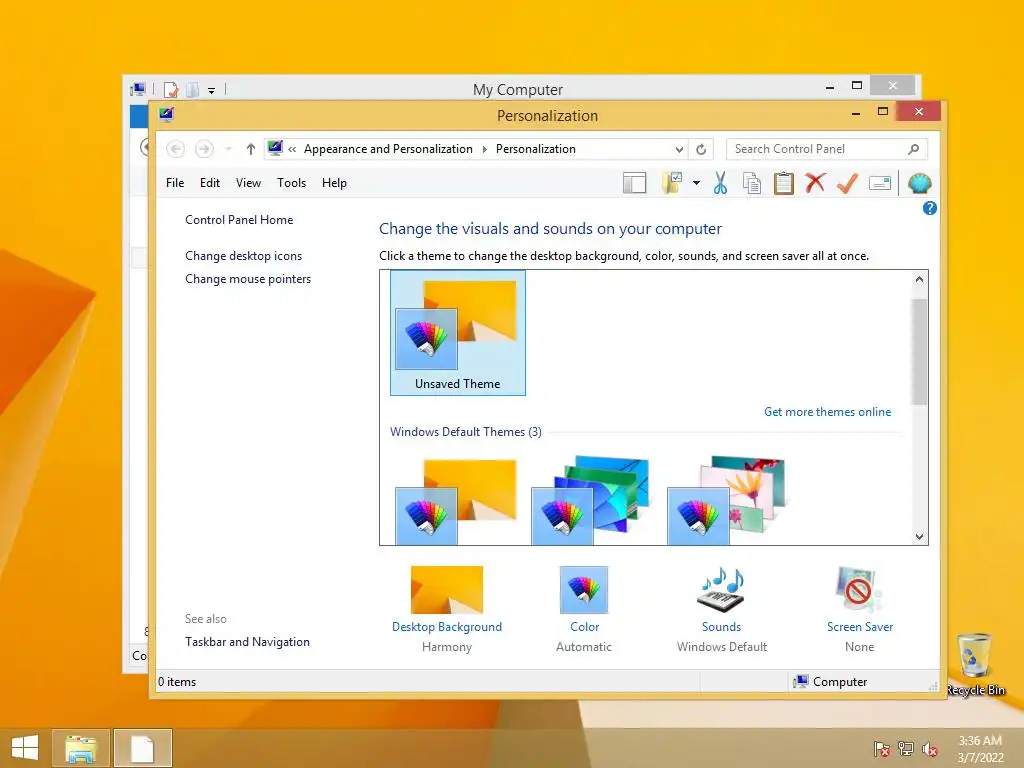This screenshot has width=1024, height=768.
Task: Click the red X Delete icon
Action: click(815, 183)
